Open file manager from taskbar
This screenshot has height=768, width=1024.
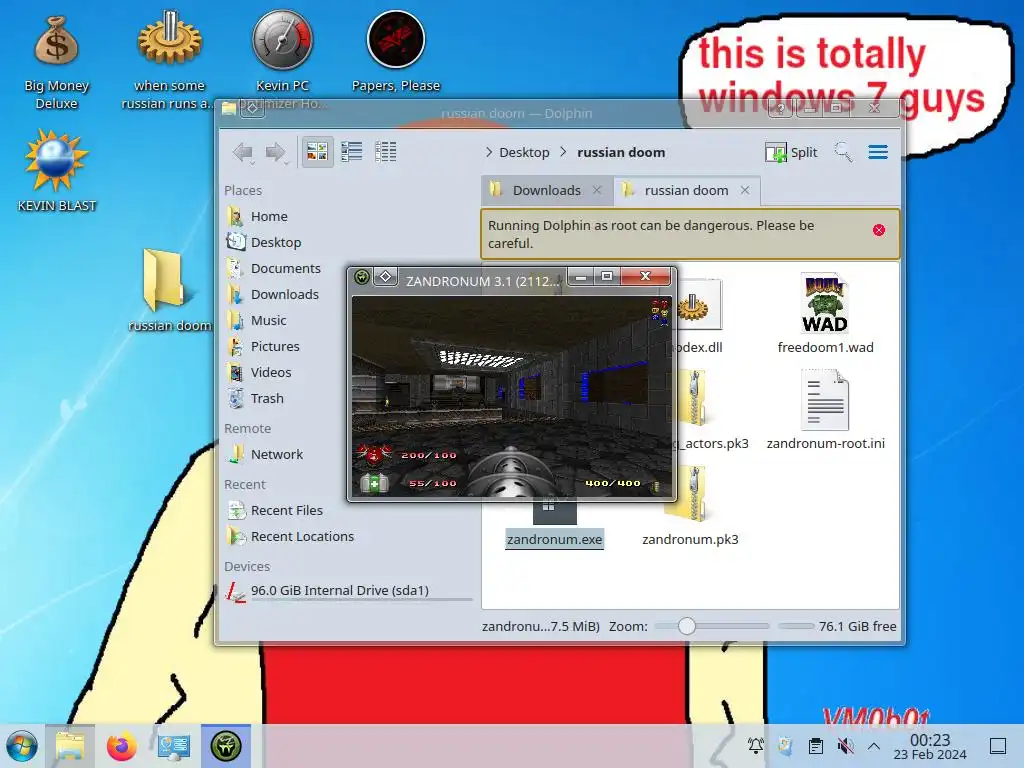(70, 746)
